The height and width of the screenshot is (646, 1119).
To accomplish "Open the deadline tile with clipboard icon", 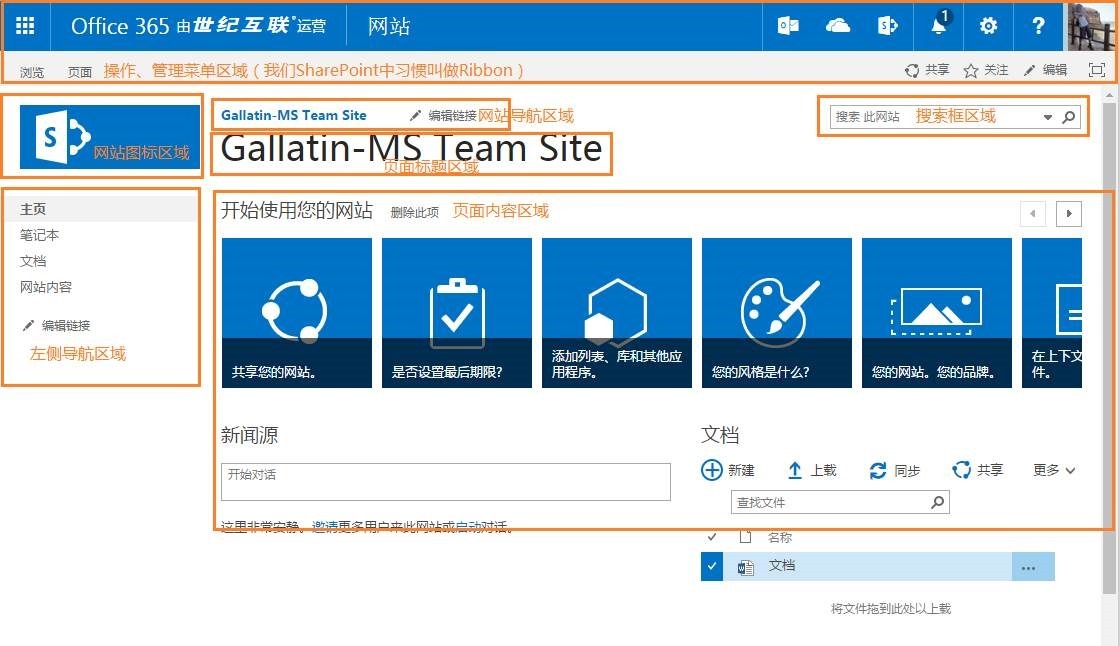I will point(457,313).
